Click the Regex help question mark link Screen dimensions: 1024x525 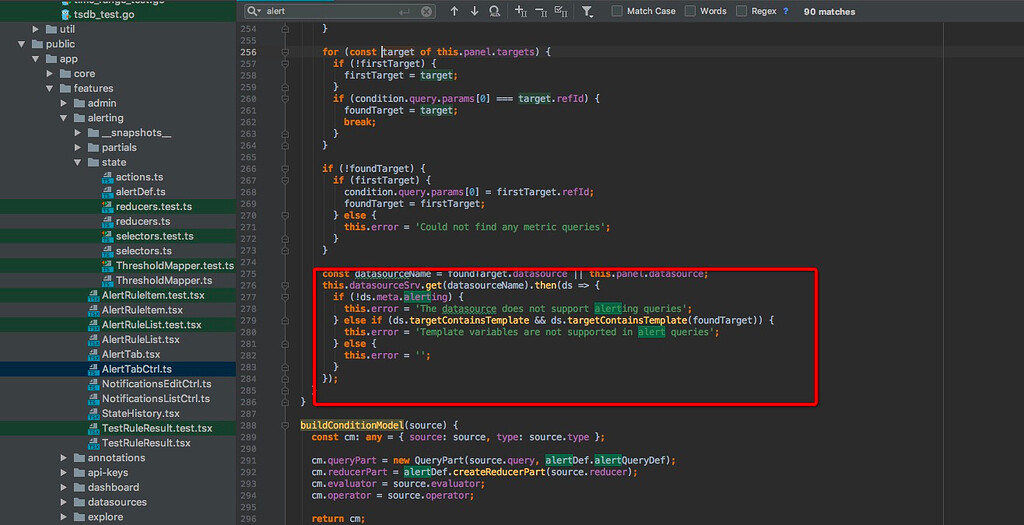pyautogui.click(x=785, y=11)
